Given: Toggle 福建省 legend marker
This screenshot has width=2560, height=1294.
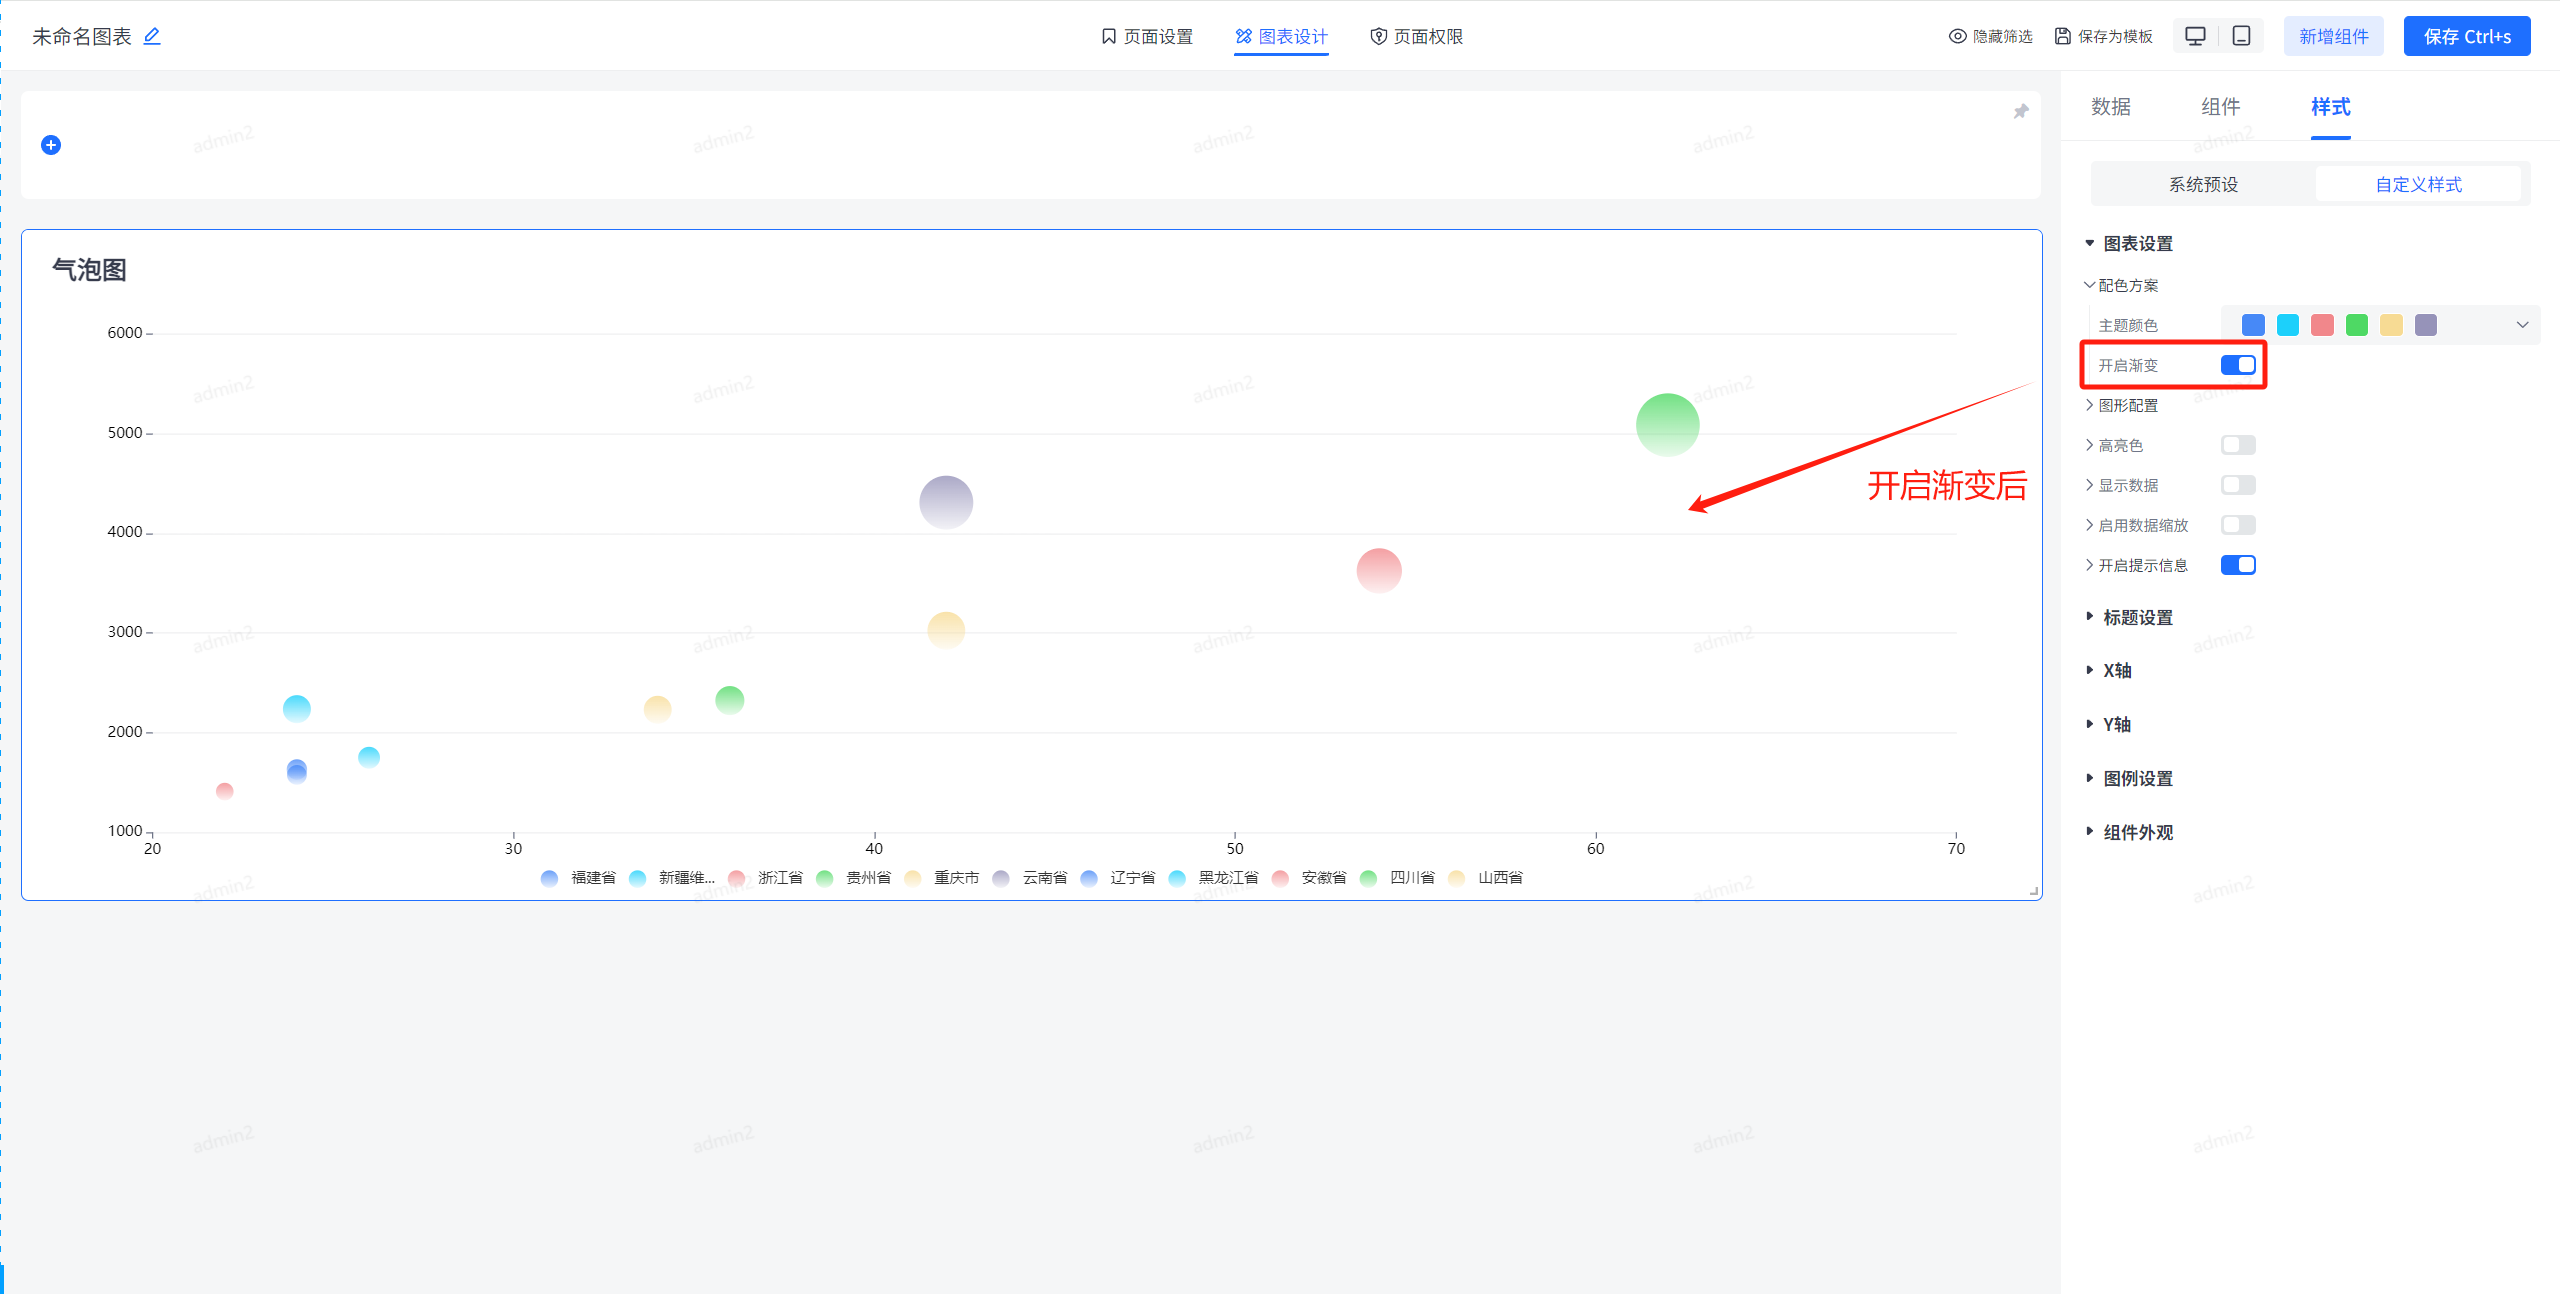Looking at the screenshot, I should pos(549,878).
